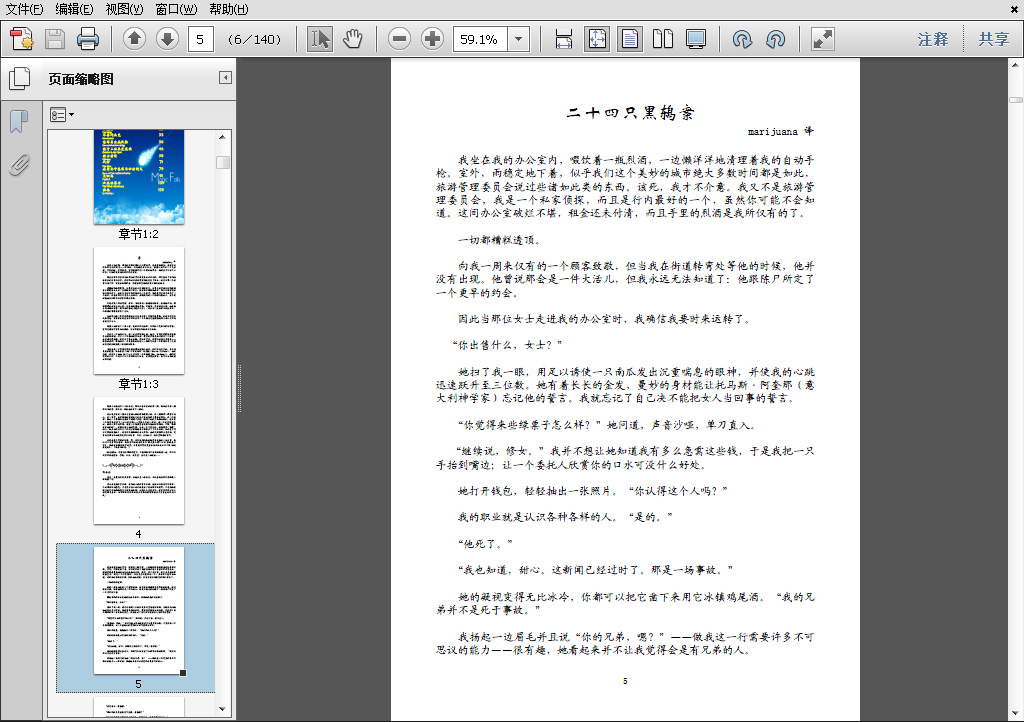Open the attachments paperclip panel
The height and width of the screenshot is (722, 1024).
(x=20, y=165)
